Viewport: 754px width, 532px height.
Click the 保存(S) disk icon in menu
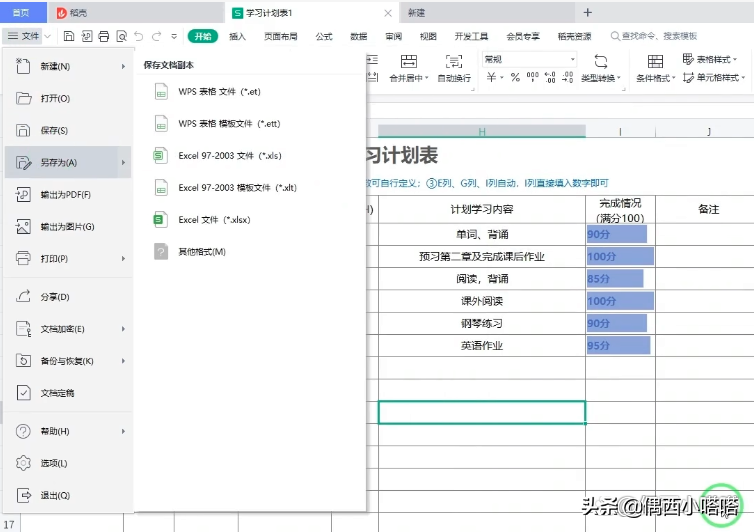(x=23, y=130)
